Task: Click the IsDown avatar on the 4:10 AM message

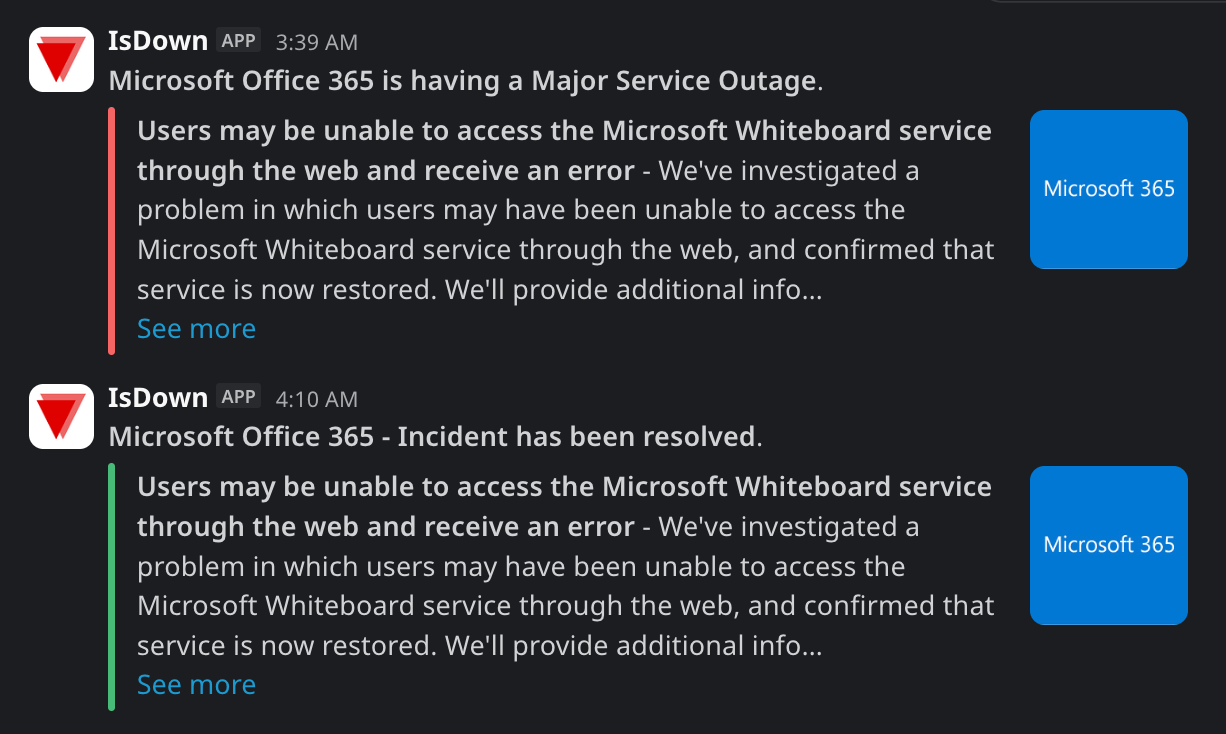Action: [61, 415]
